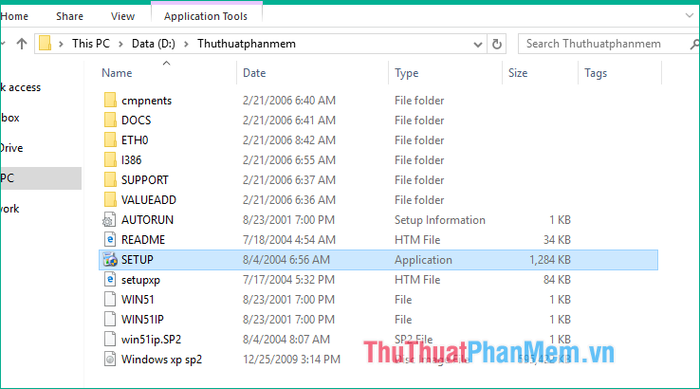
Task: Click the search magnifier icon
Action: 694,44
